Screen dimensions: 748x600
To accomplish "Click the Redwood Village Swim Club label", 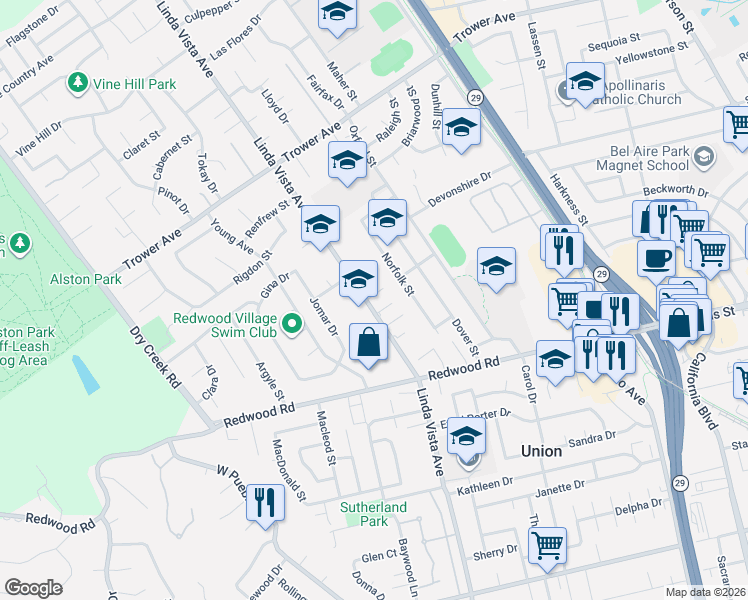I will [x=225, y=325].
